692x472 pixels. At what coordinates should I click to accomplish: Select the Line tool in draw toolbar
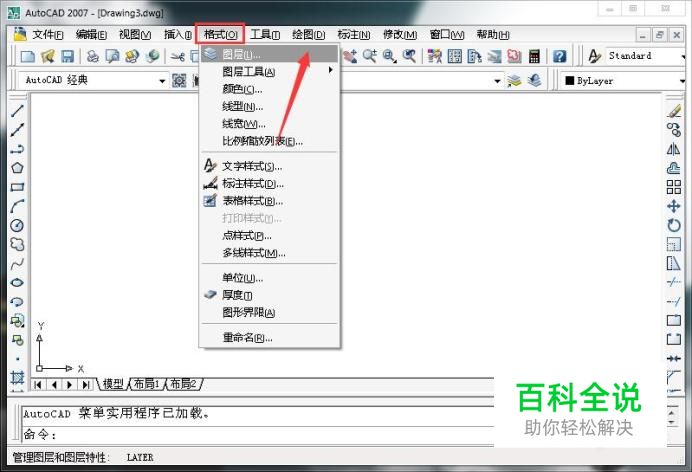(17, 111)
